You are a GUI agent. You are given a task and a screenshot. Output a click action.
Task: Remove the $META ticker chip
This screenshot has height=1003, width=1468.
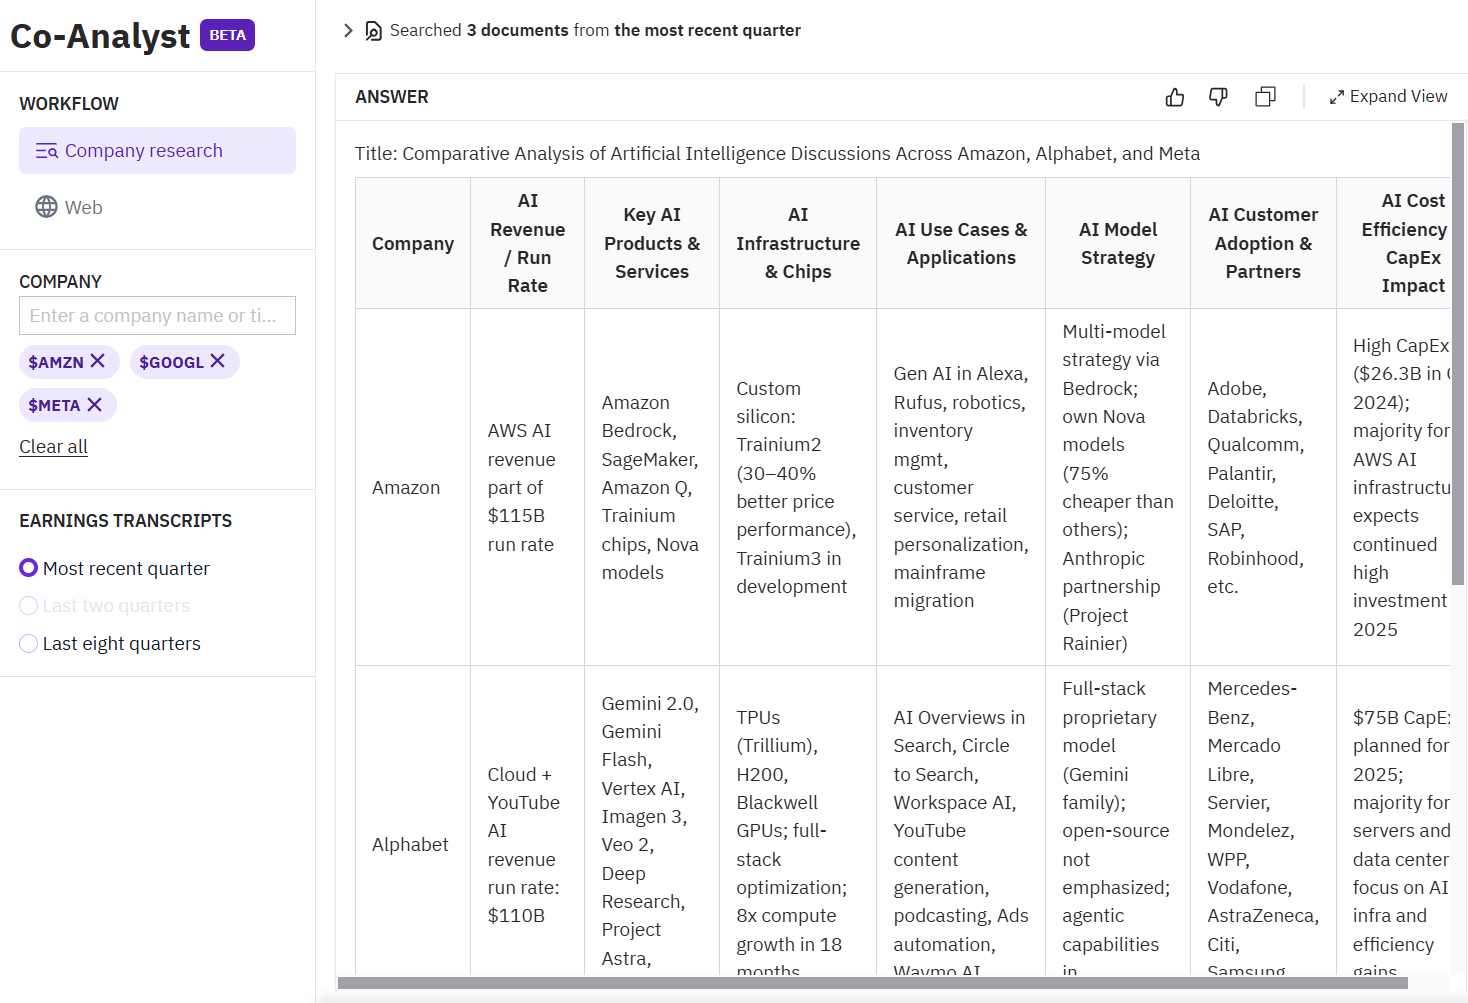[x=95, y=405]
